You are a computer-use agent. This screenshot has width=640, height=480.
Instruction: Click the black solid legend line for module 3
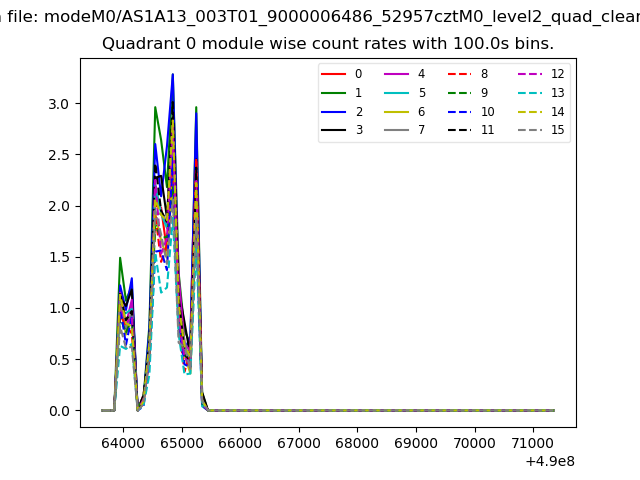(x=333, y=130)
